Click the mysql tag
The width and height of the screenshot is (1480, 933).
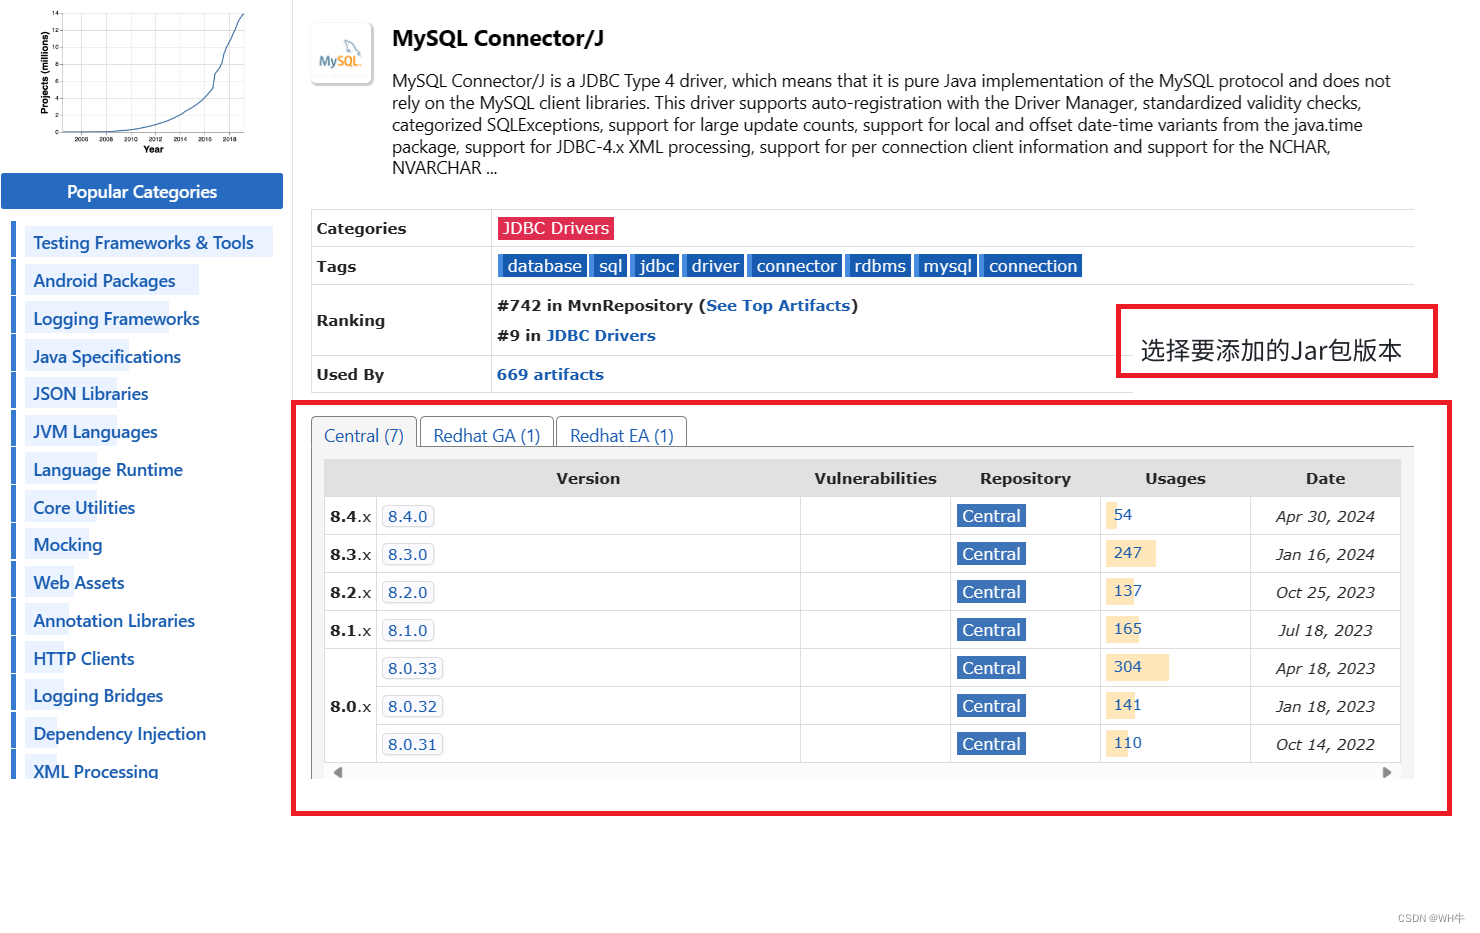(947, 266)
